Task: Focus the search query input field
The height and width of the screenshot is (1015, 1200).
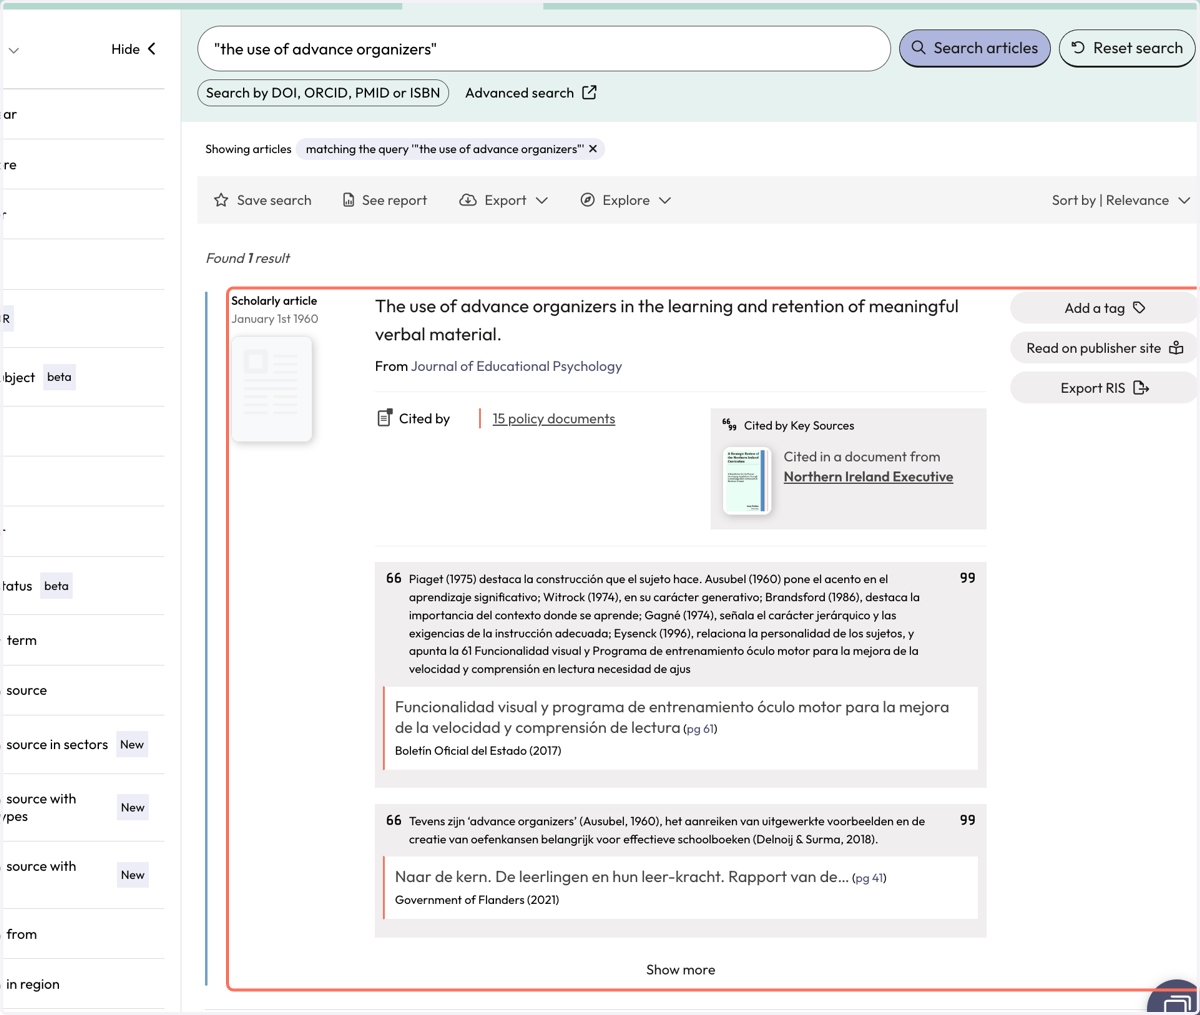Action: point(544,49)
